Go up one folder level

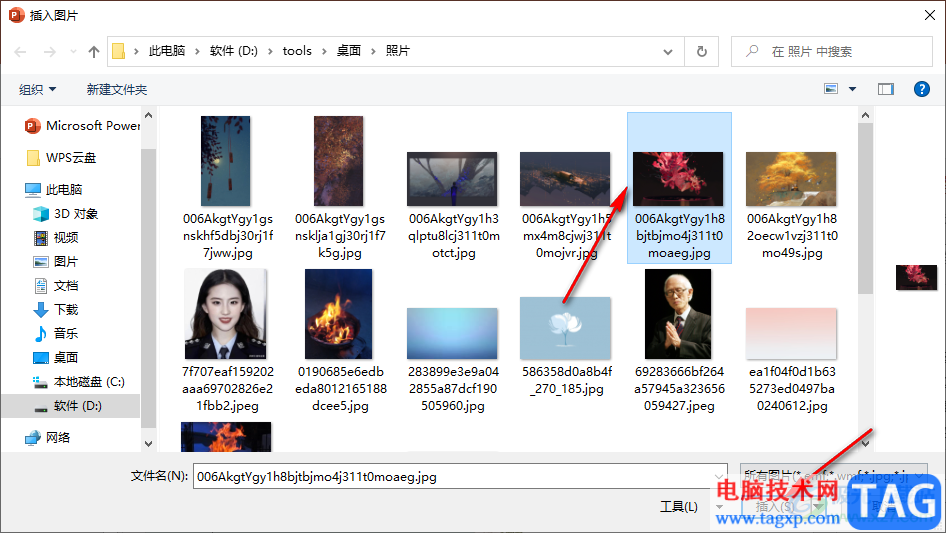(94, 52)
